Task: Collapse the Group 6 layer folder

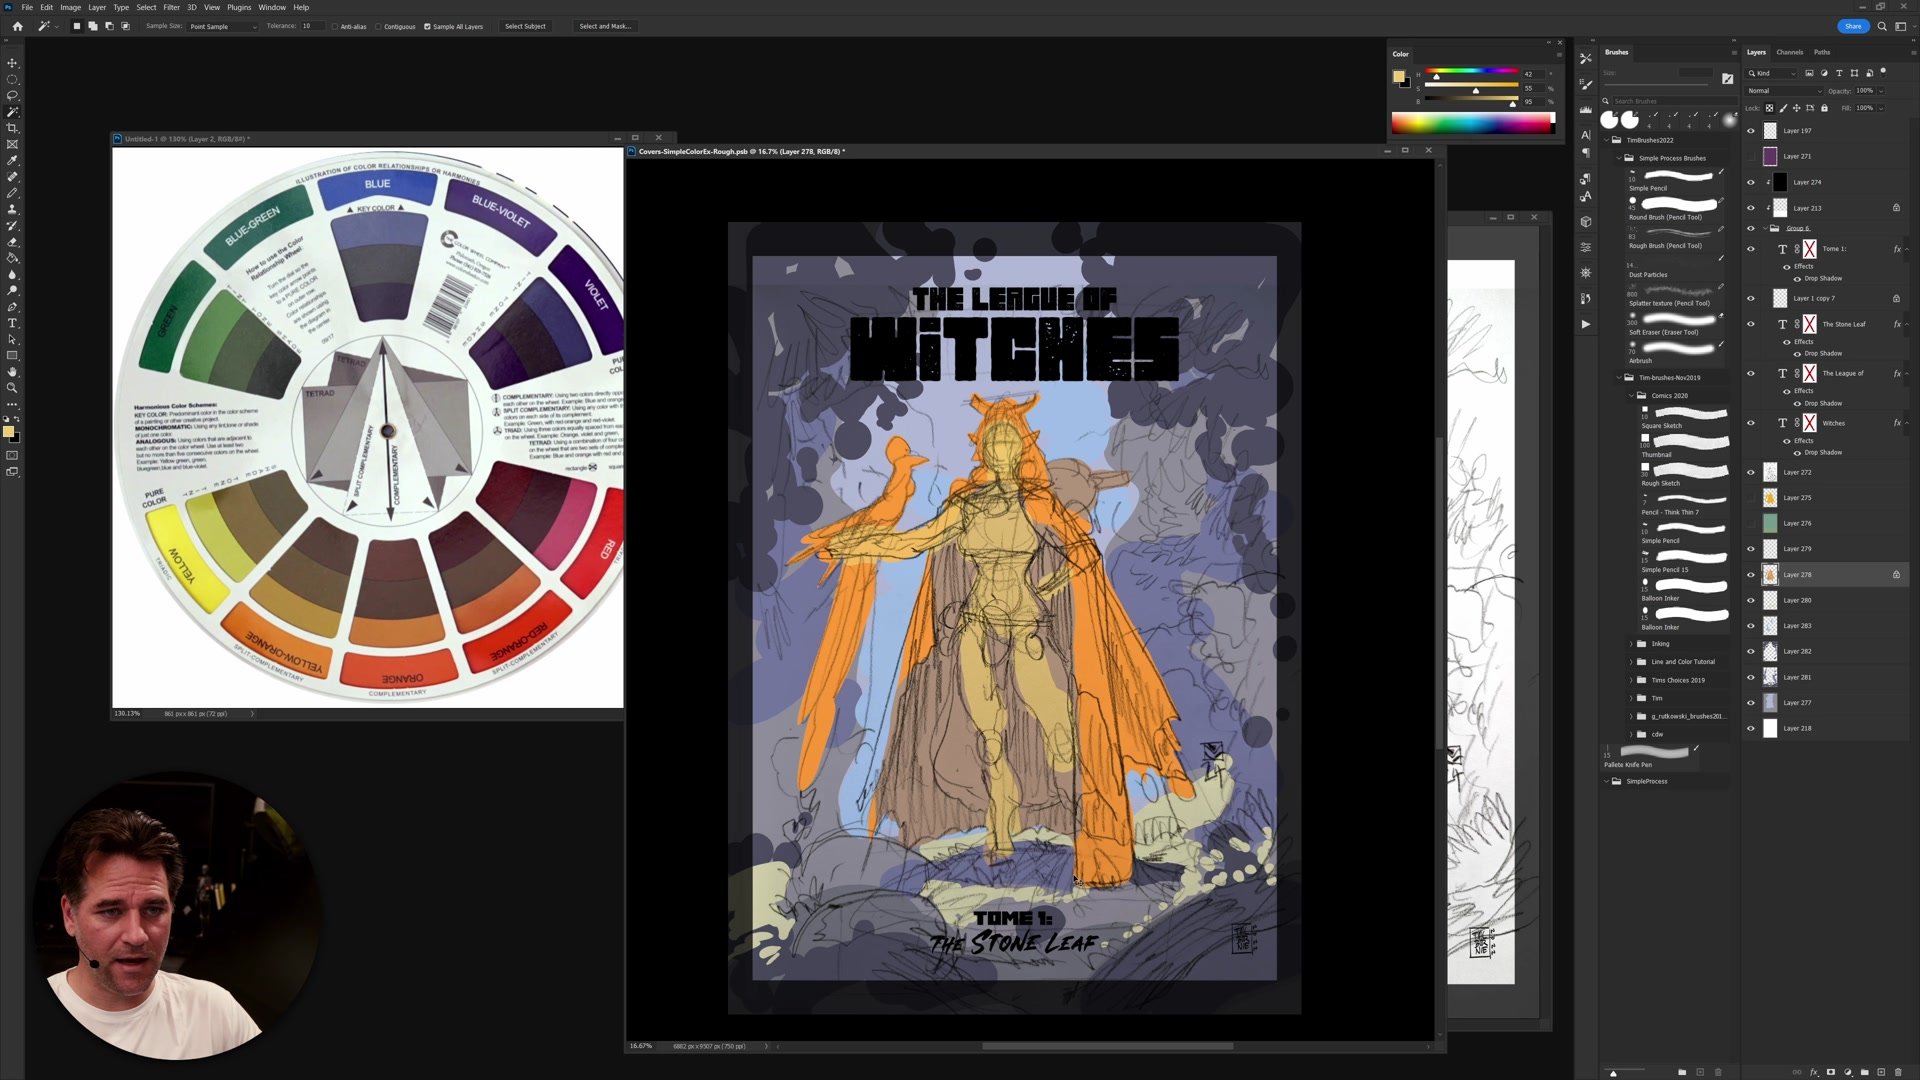Action: click(x=1763, y=228)
